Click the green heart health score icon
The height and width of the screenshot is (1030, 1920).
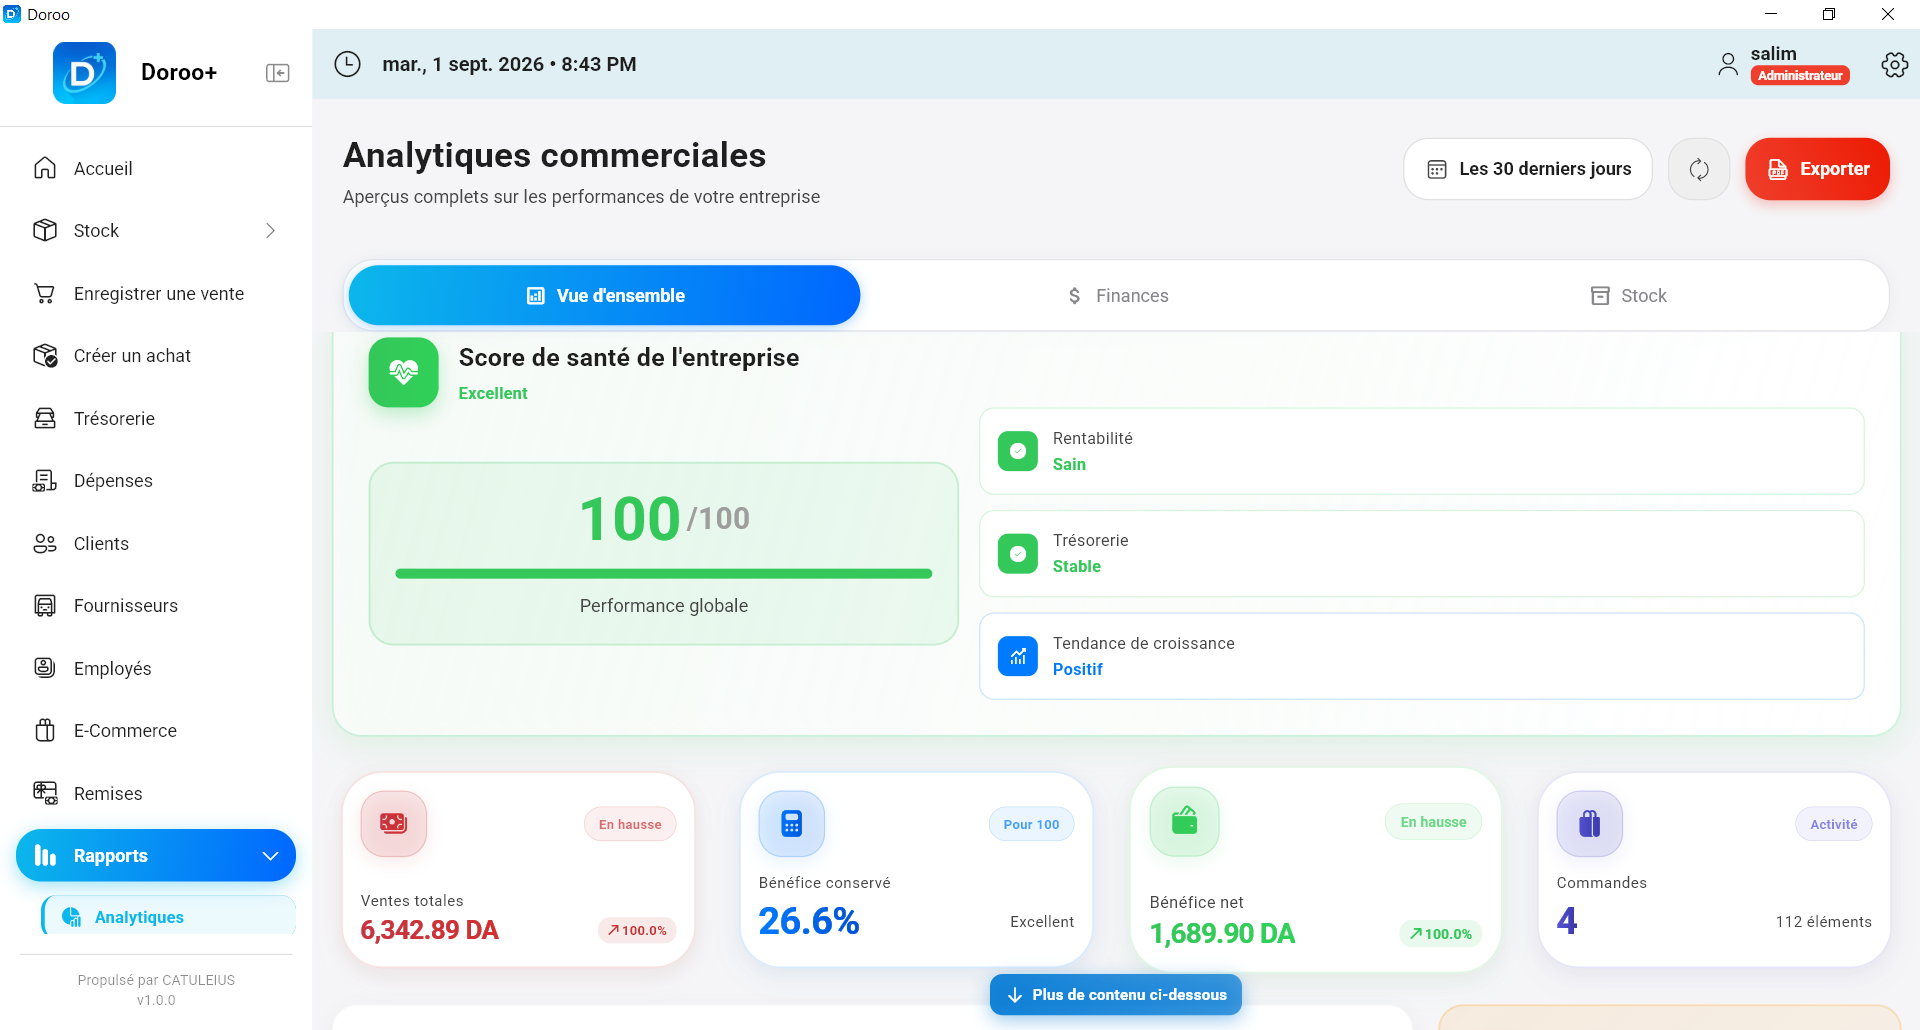click(404, 372)
